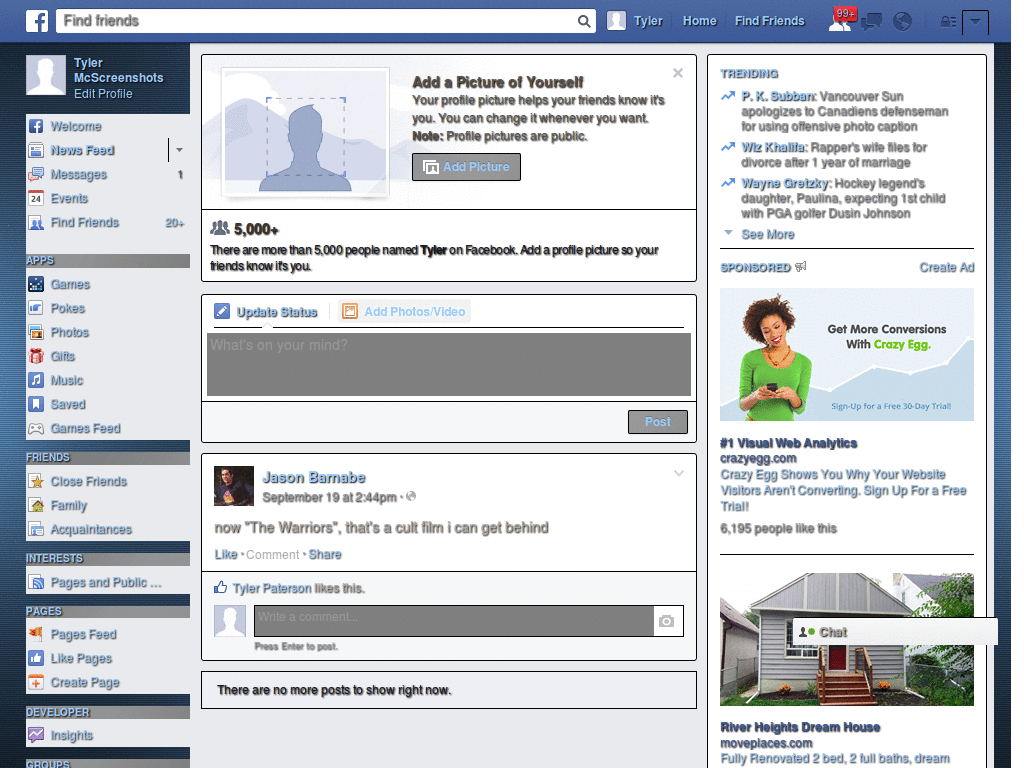1024x768 pixels.
Task: Open Wiz Khalifa trending topic
Action: (773, 147)
